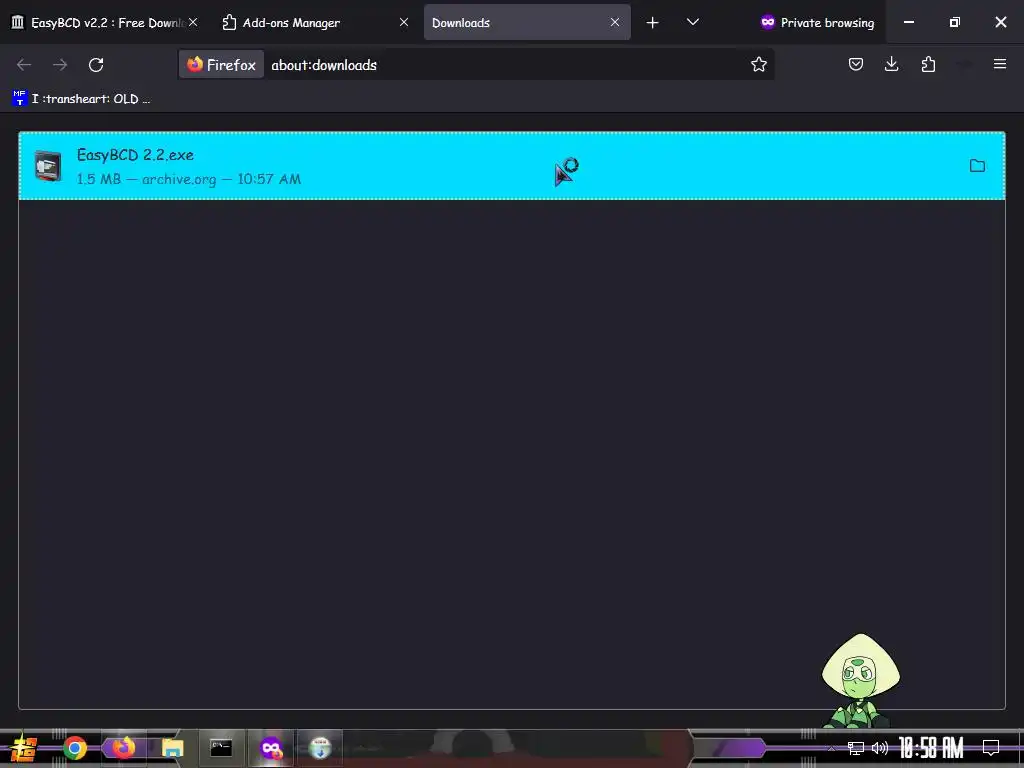The height and width of the screenshot is (768, 1024).
Task: Open the Downloads toolbar panel
Action: click(891, 64)
